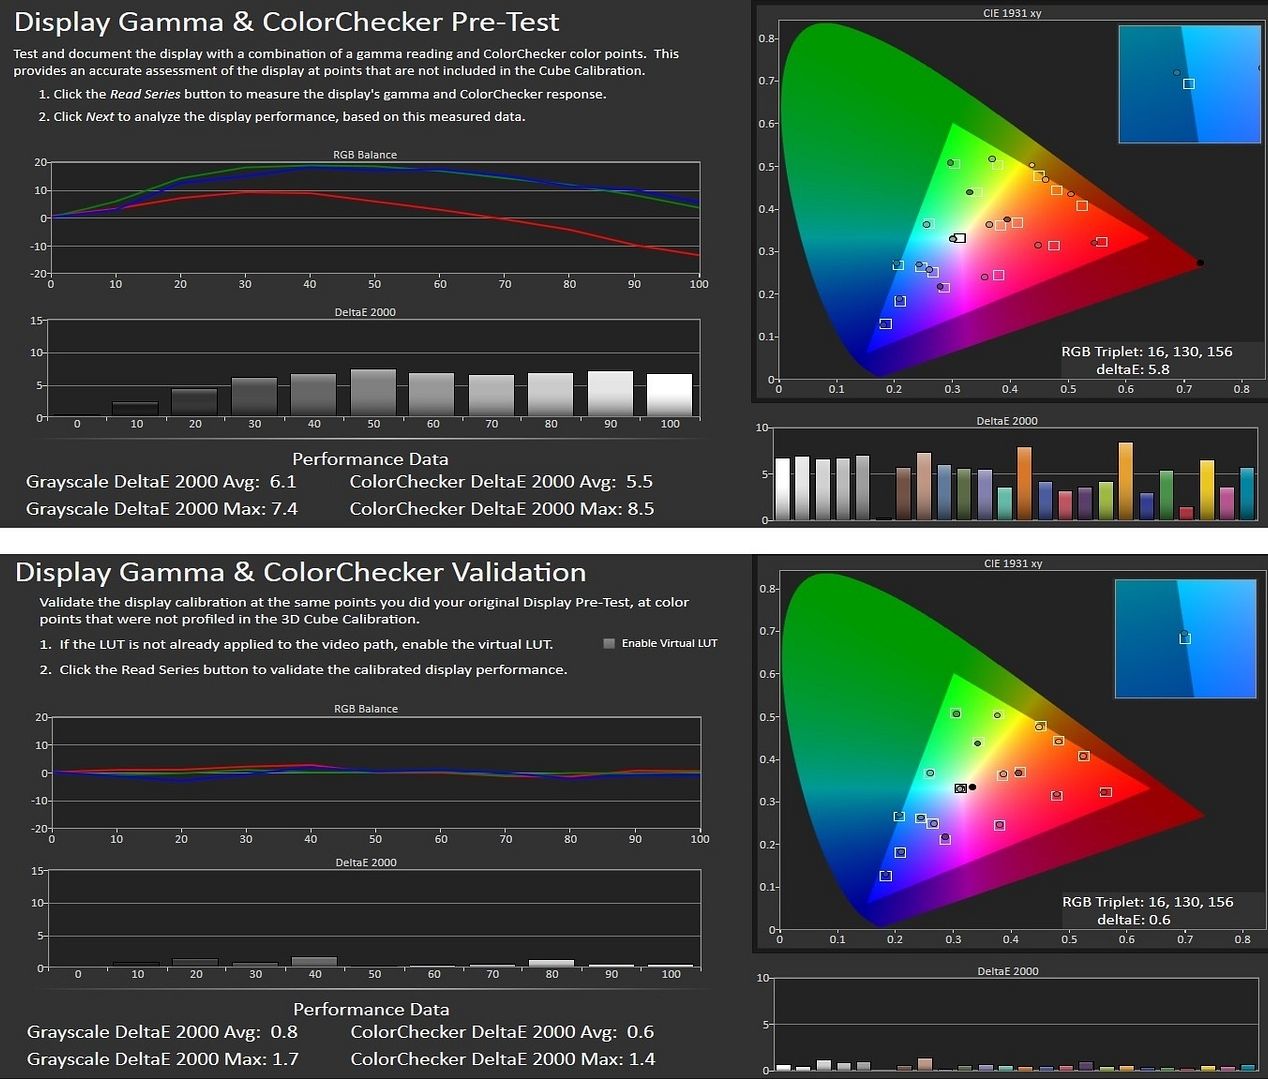1268x1080 pixels.
Task: Select the black measured point beyond red corner in Pre-Test CIE
Action: (x=1200, y=263)
